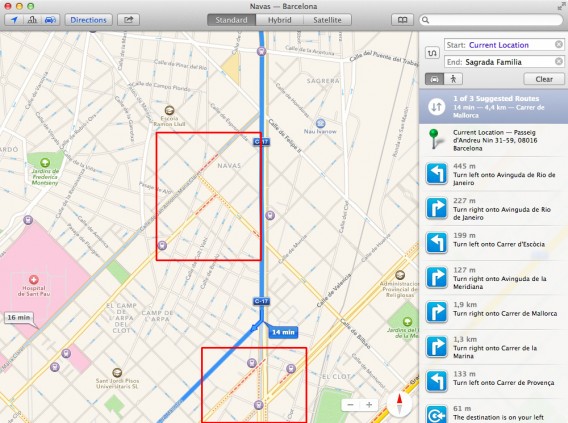Select the destination is on your left step
The width and height of the screenshot is (568, 423).
pyautogui.click(x=493, y=412)
